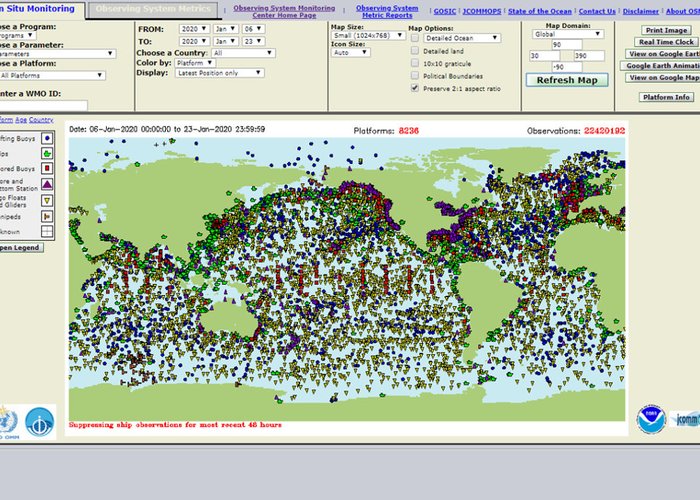Image resolution: width=700 pixels, height=500 pixels.
Task: Uncheck Preserve 2:1 aspect ratio
Action: tap(415, 88)
